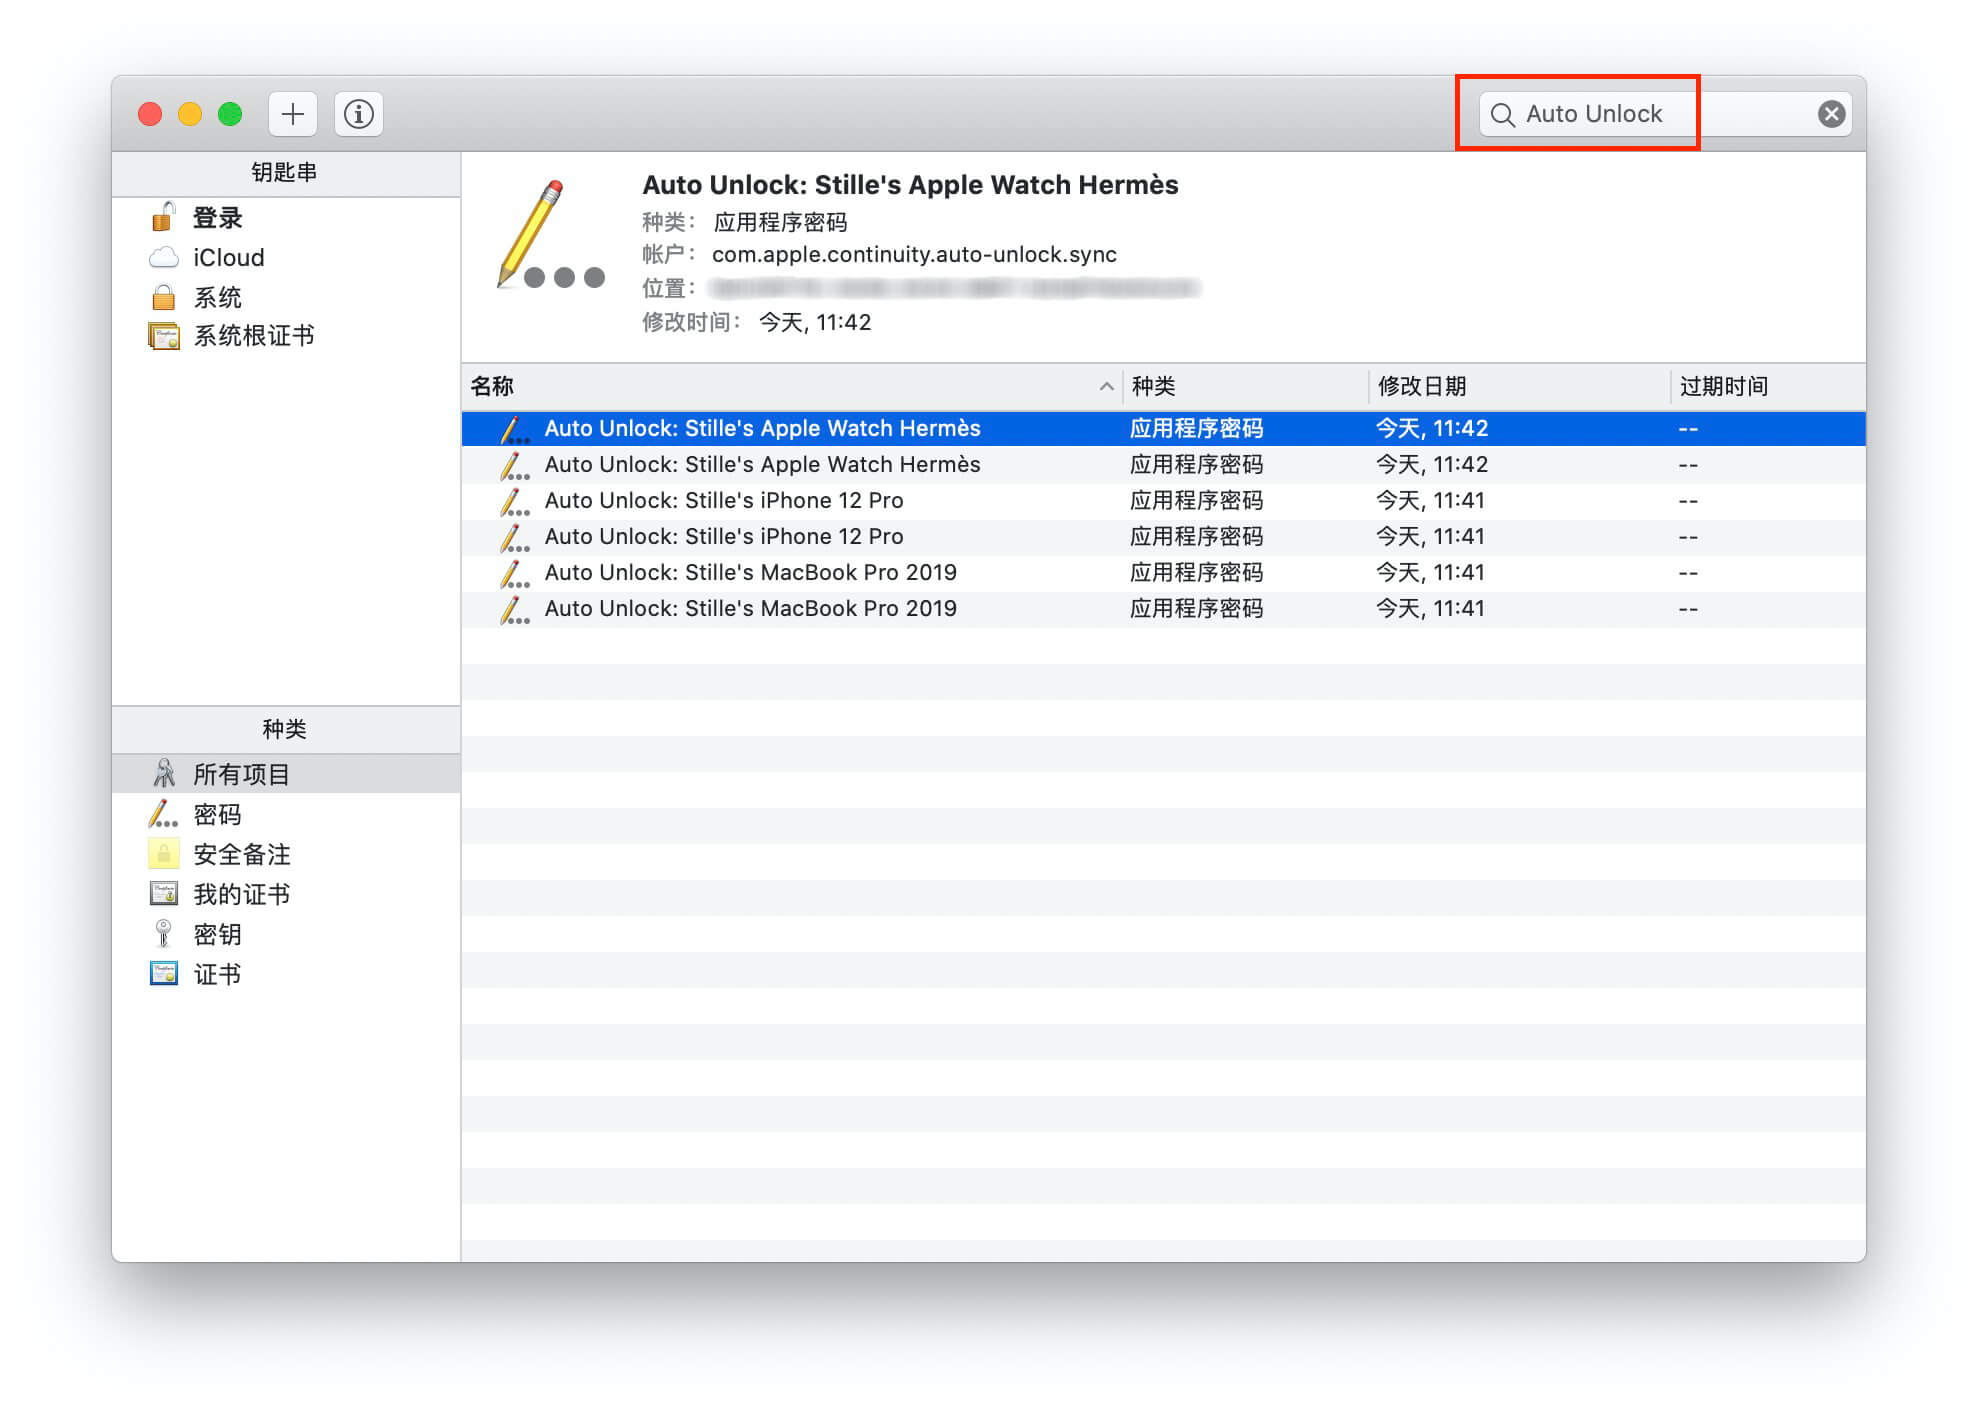Click the magnifying glass search icon
Viewport: 1978px width, 1410px height.
coord(1502,115)
